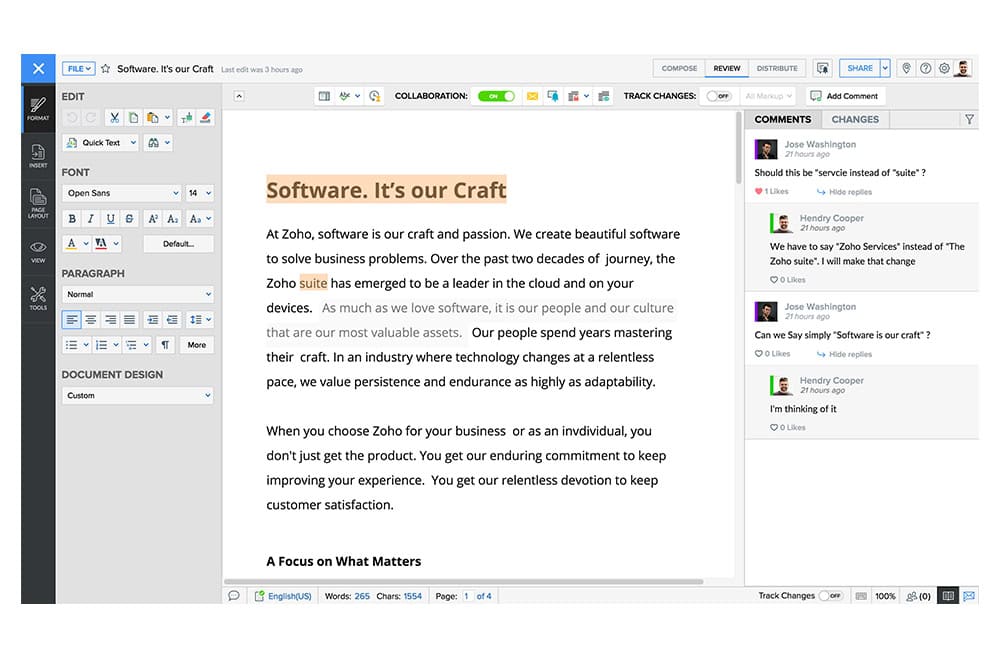Image resolution: width=1000 pixels, height=658 pixels.
Task: Center align text
Action: click(x=91, y=319)
